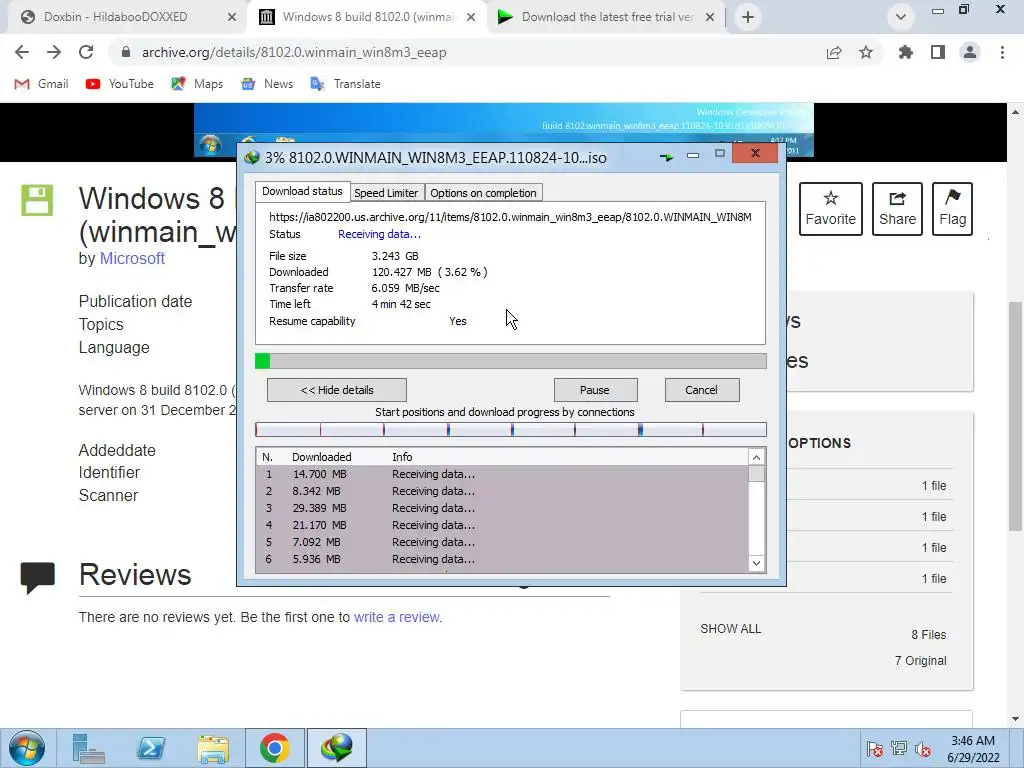Click the Action Center flag tray icon
The width and height of the screenshot is (1024, 768).
[x=874, y=749]
